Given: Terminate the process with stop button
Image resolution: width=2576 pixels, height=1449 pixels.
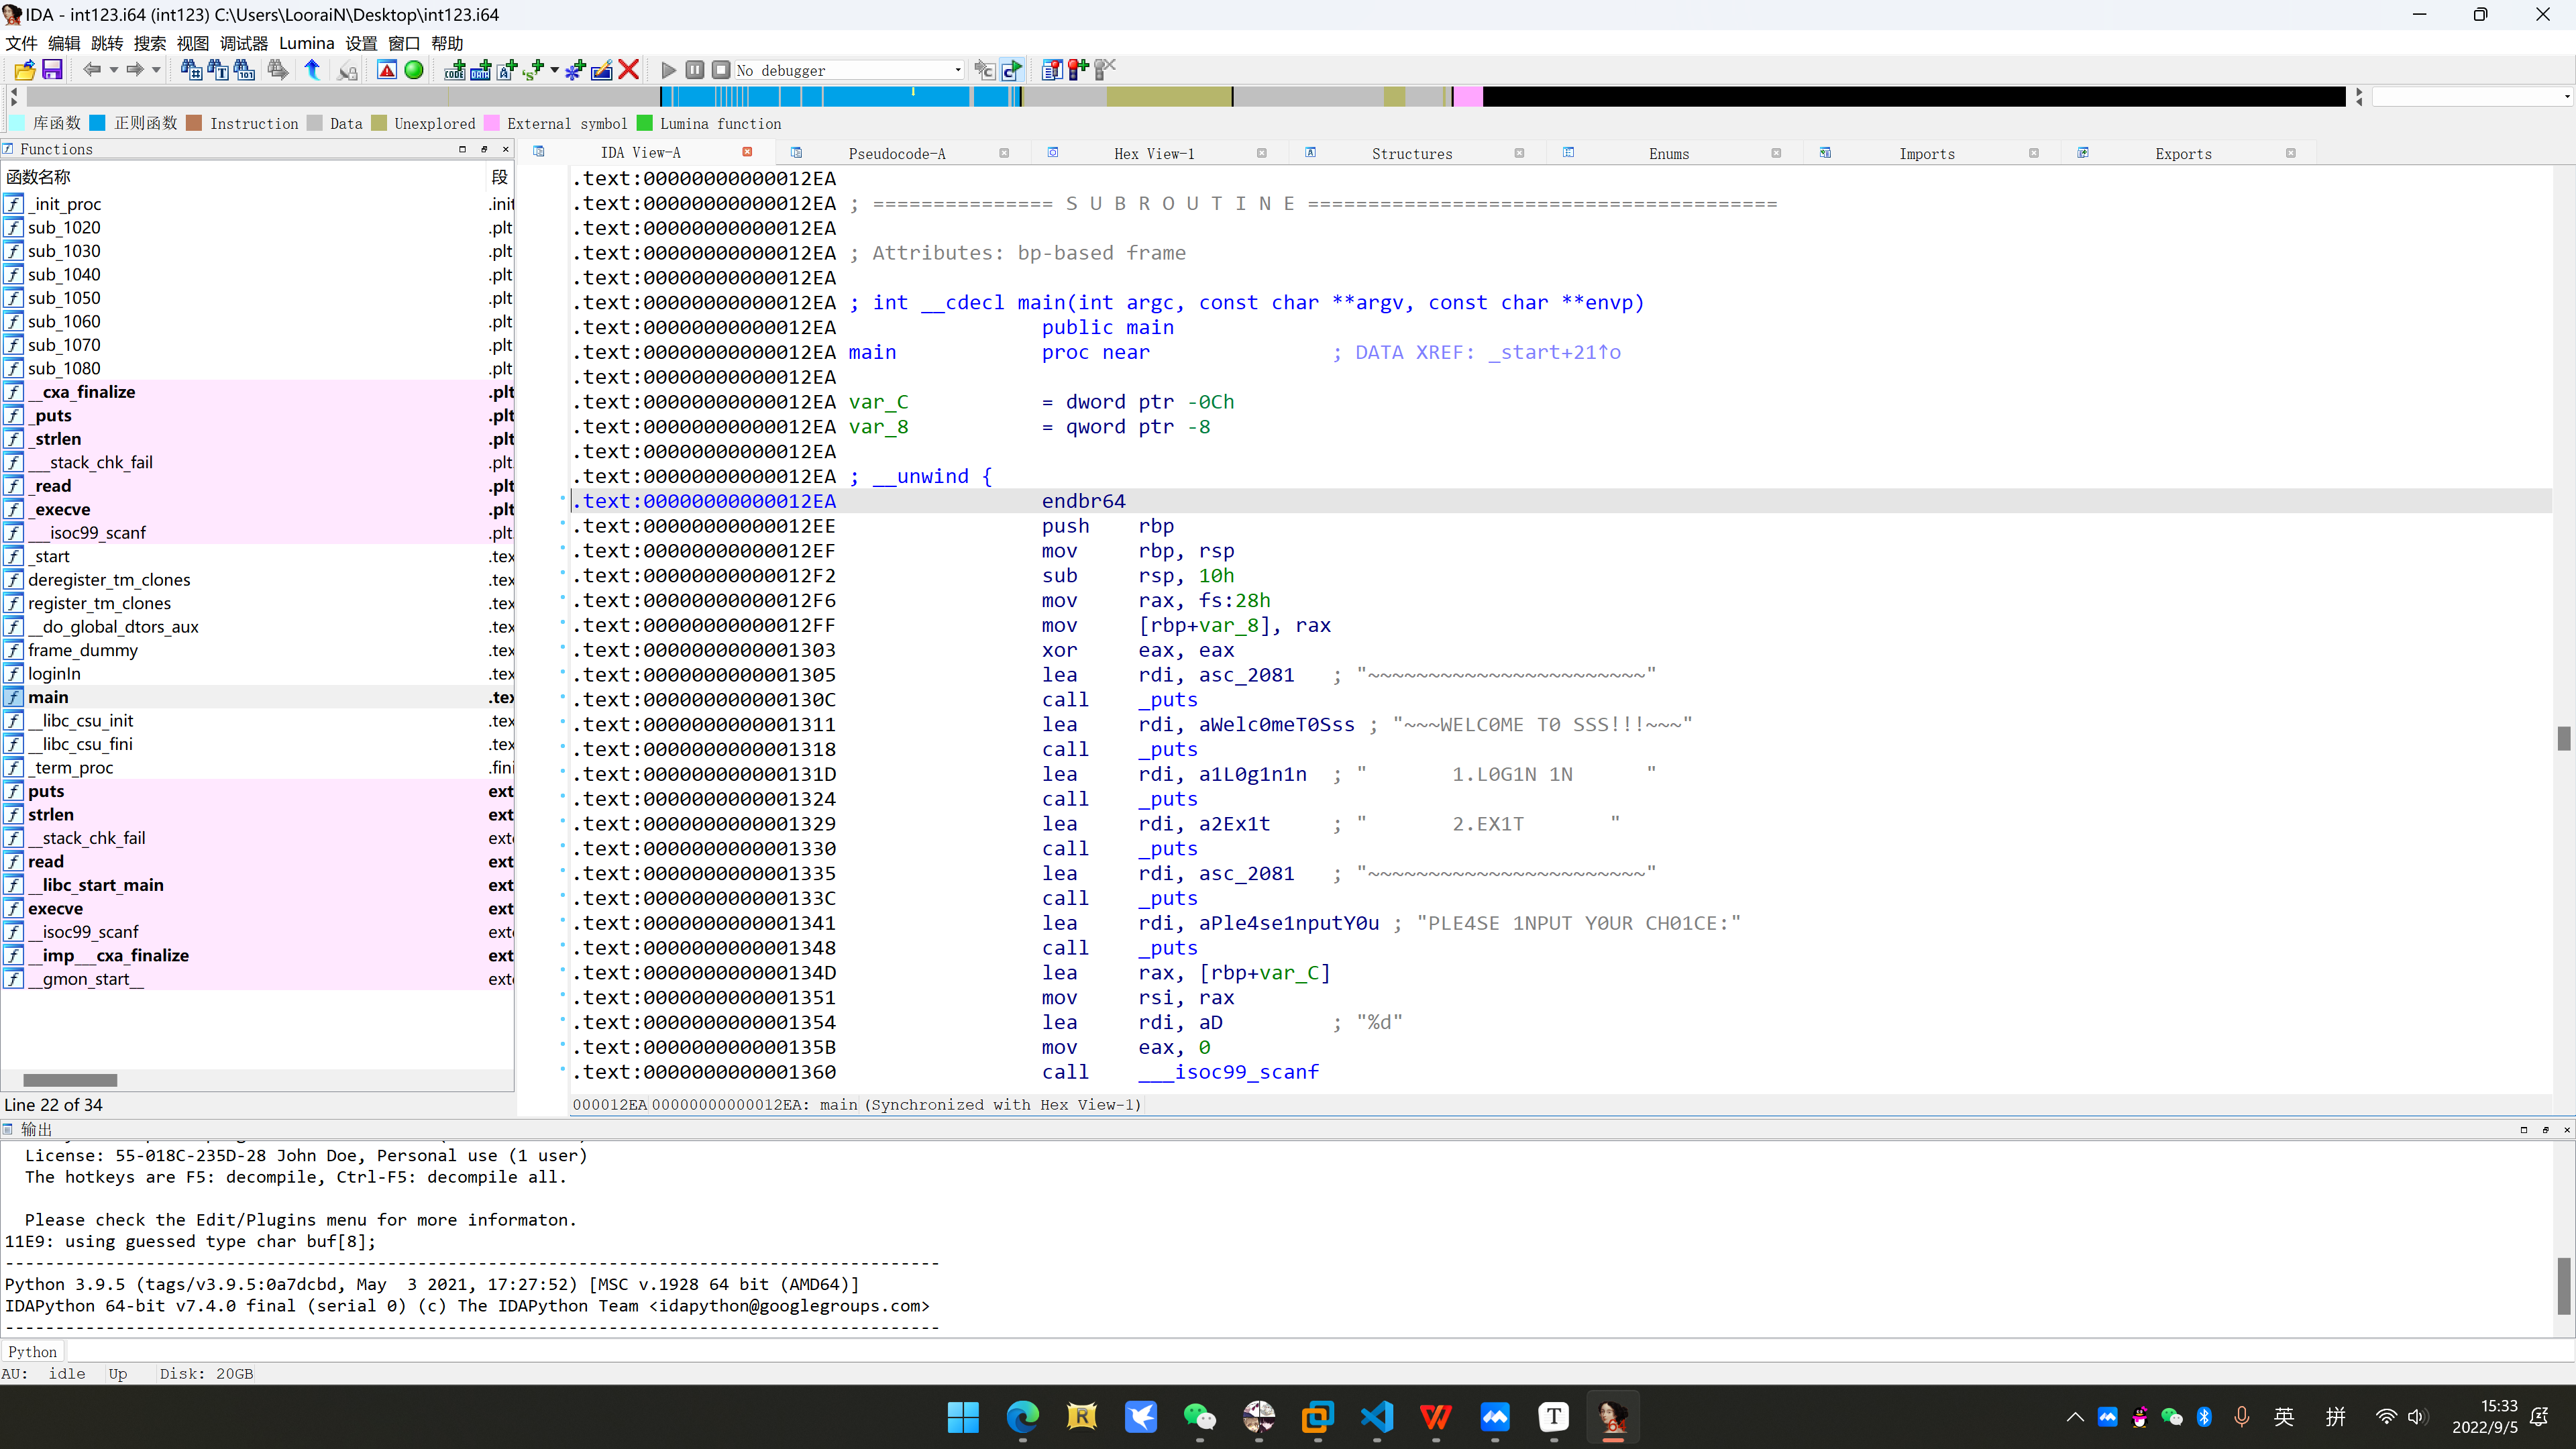Looking at the screenshot, I should [x=721, y=70].
